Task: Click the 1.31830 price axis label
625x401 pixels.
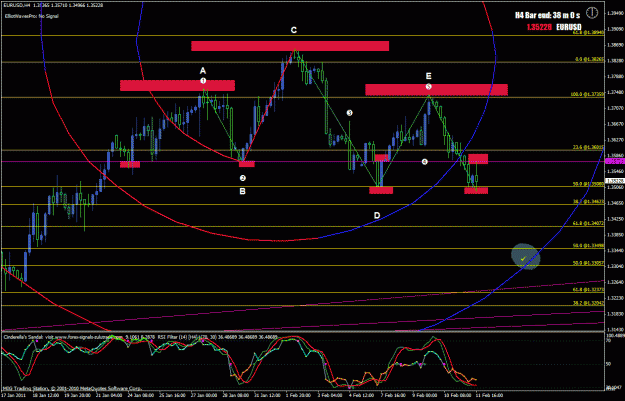Action: coord(615,313)
